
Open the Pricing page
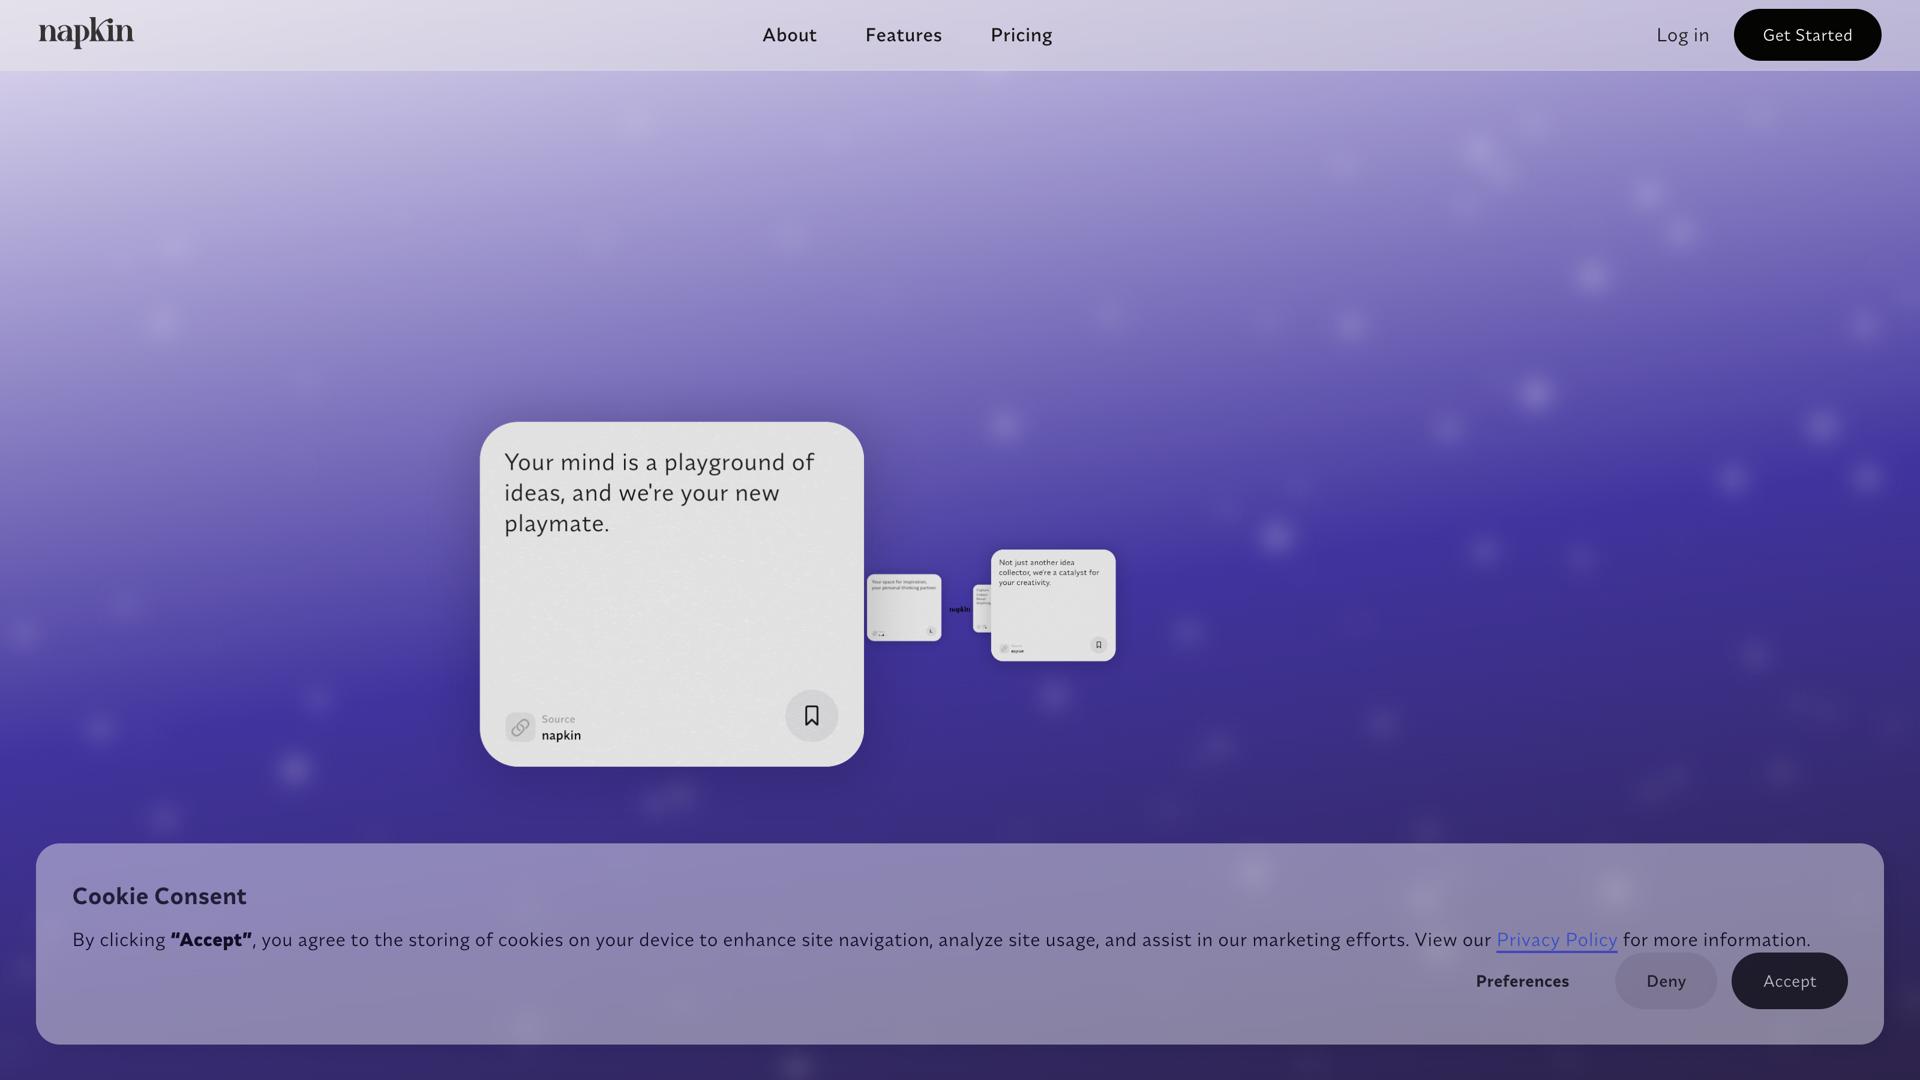1021,35
